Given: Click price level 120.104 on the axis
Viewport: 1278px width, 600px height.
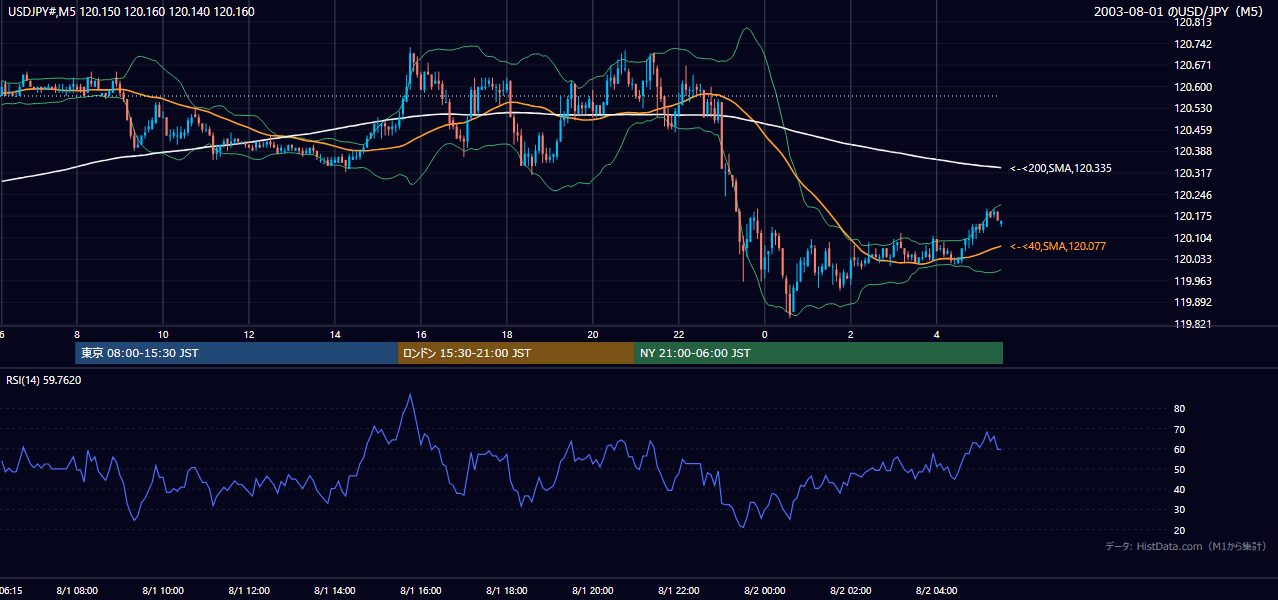Looking at the screenshot, I should tap(1194, 238).
